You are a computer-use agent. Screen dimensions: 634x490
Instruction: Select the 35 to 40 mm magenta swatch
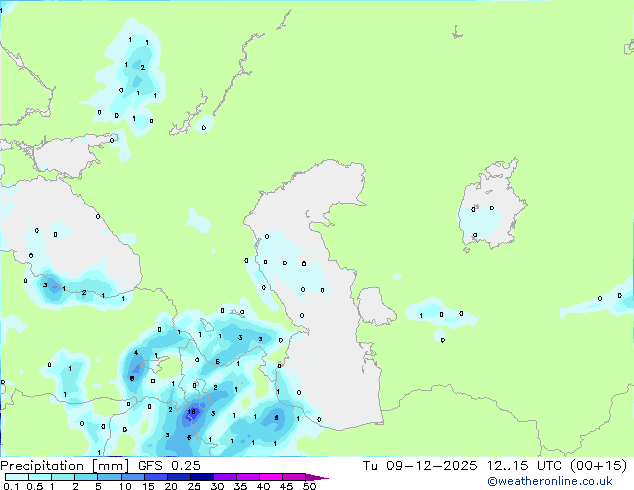(247, 477)
